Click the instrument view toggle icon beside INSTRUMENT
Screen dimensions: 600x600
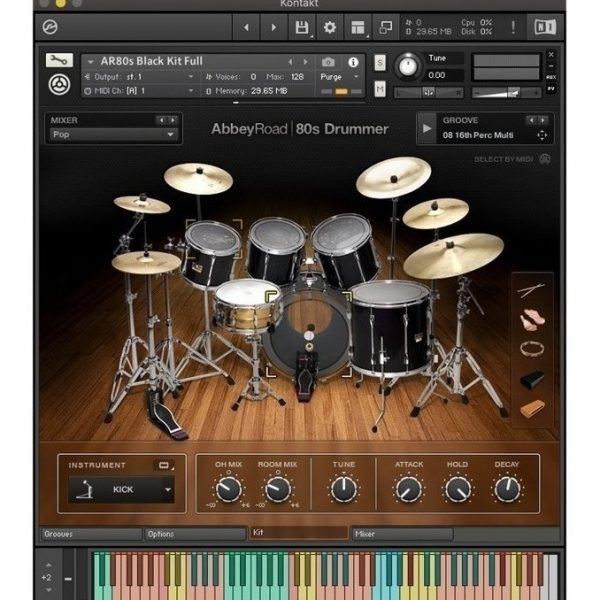click(x=164, y=465)
